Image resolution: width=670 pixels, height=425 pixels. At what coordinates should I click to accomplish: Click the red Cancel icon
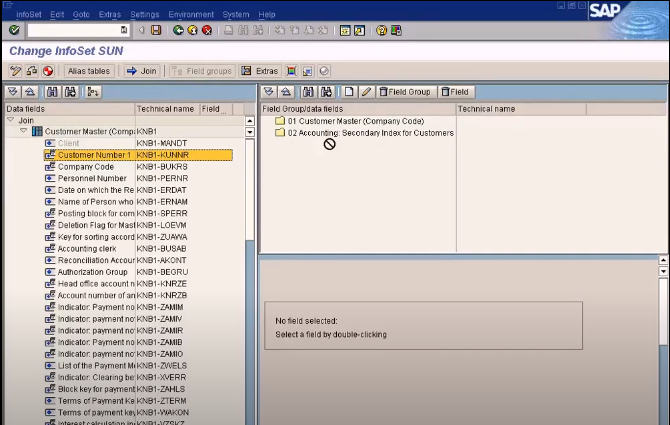pos(207,30)
